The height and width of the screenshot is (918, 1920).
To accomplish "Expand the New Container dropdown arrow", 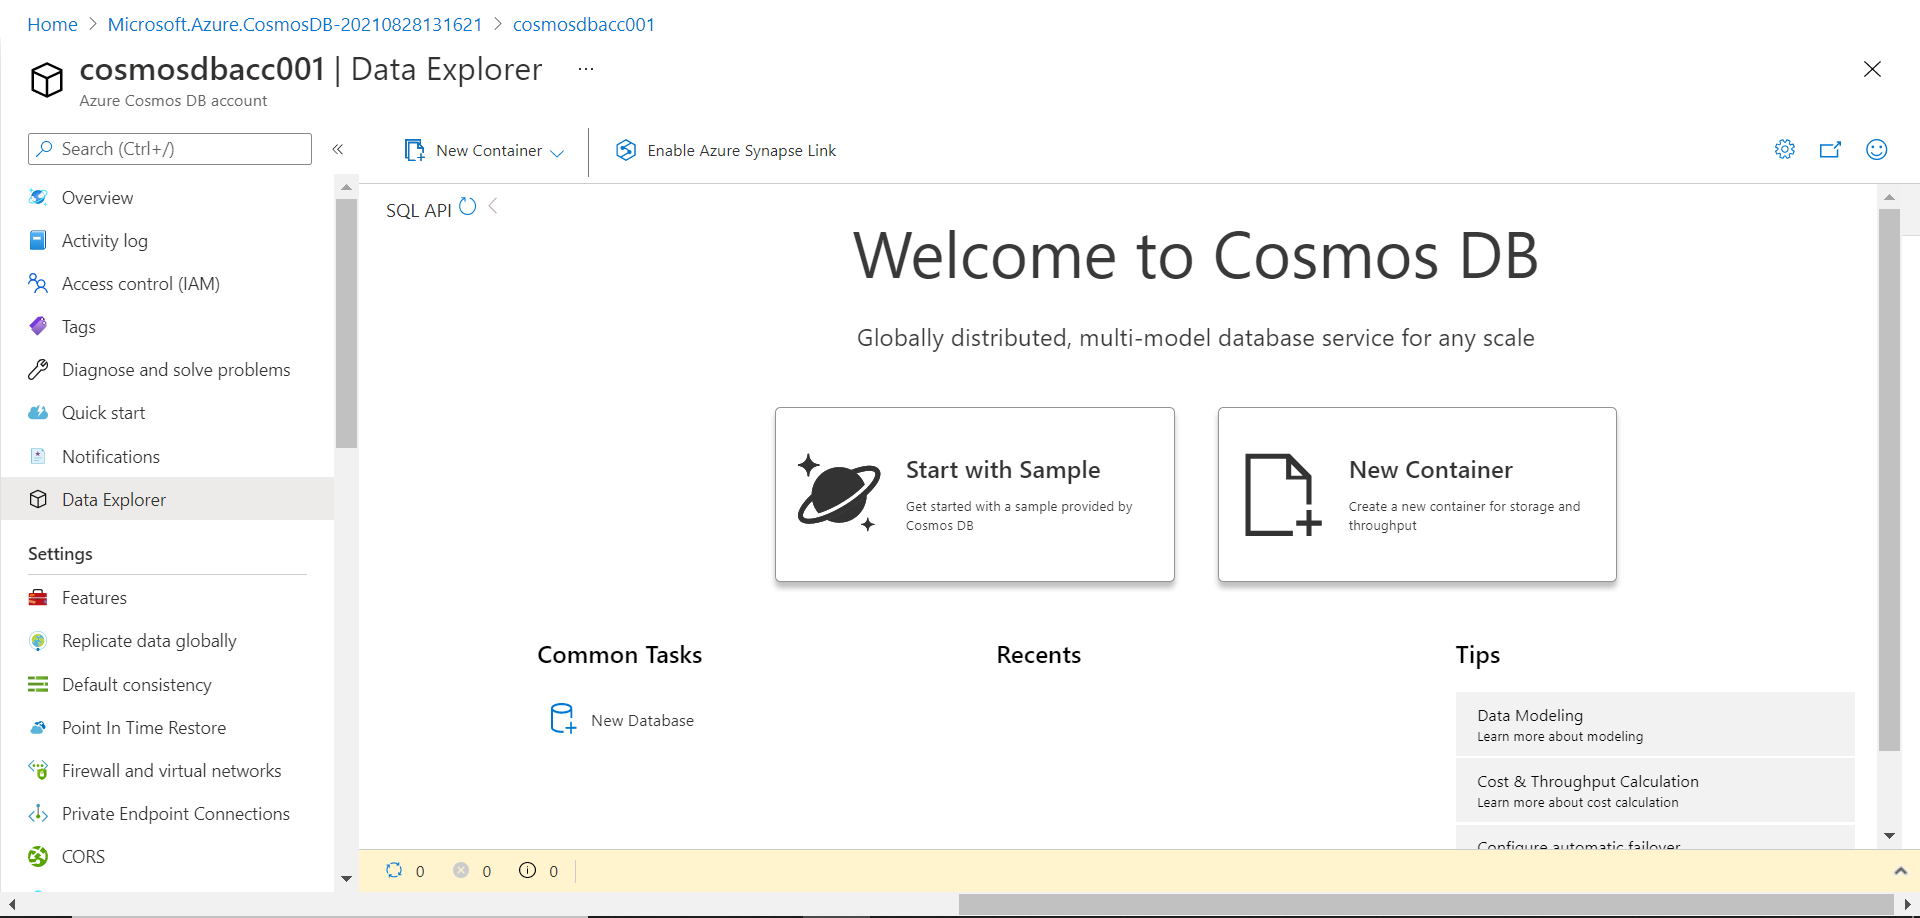I will (x=557, y=152).
